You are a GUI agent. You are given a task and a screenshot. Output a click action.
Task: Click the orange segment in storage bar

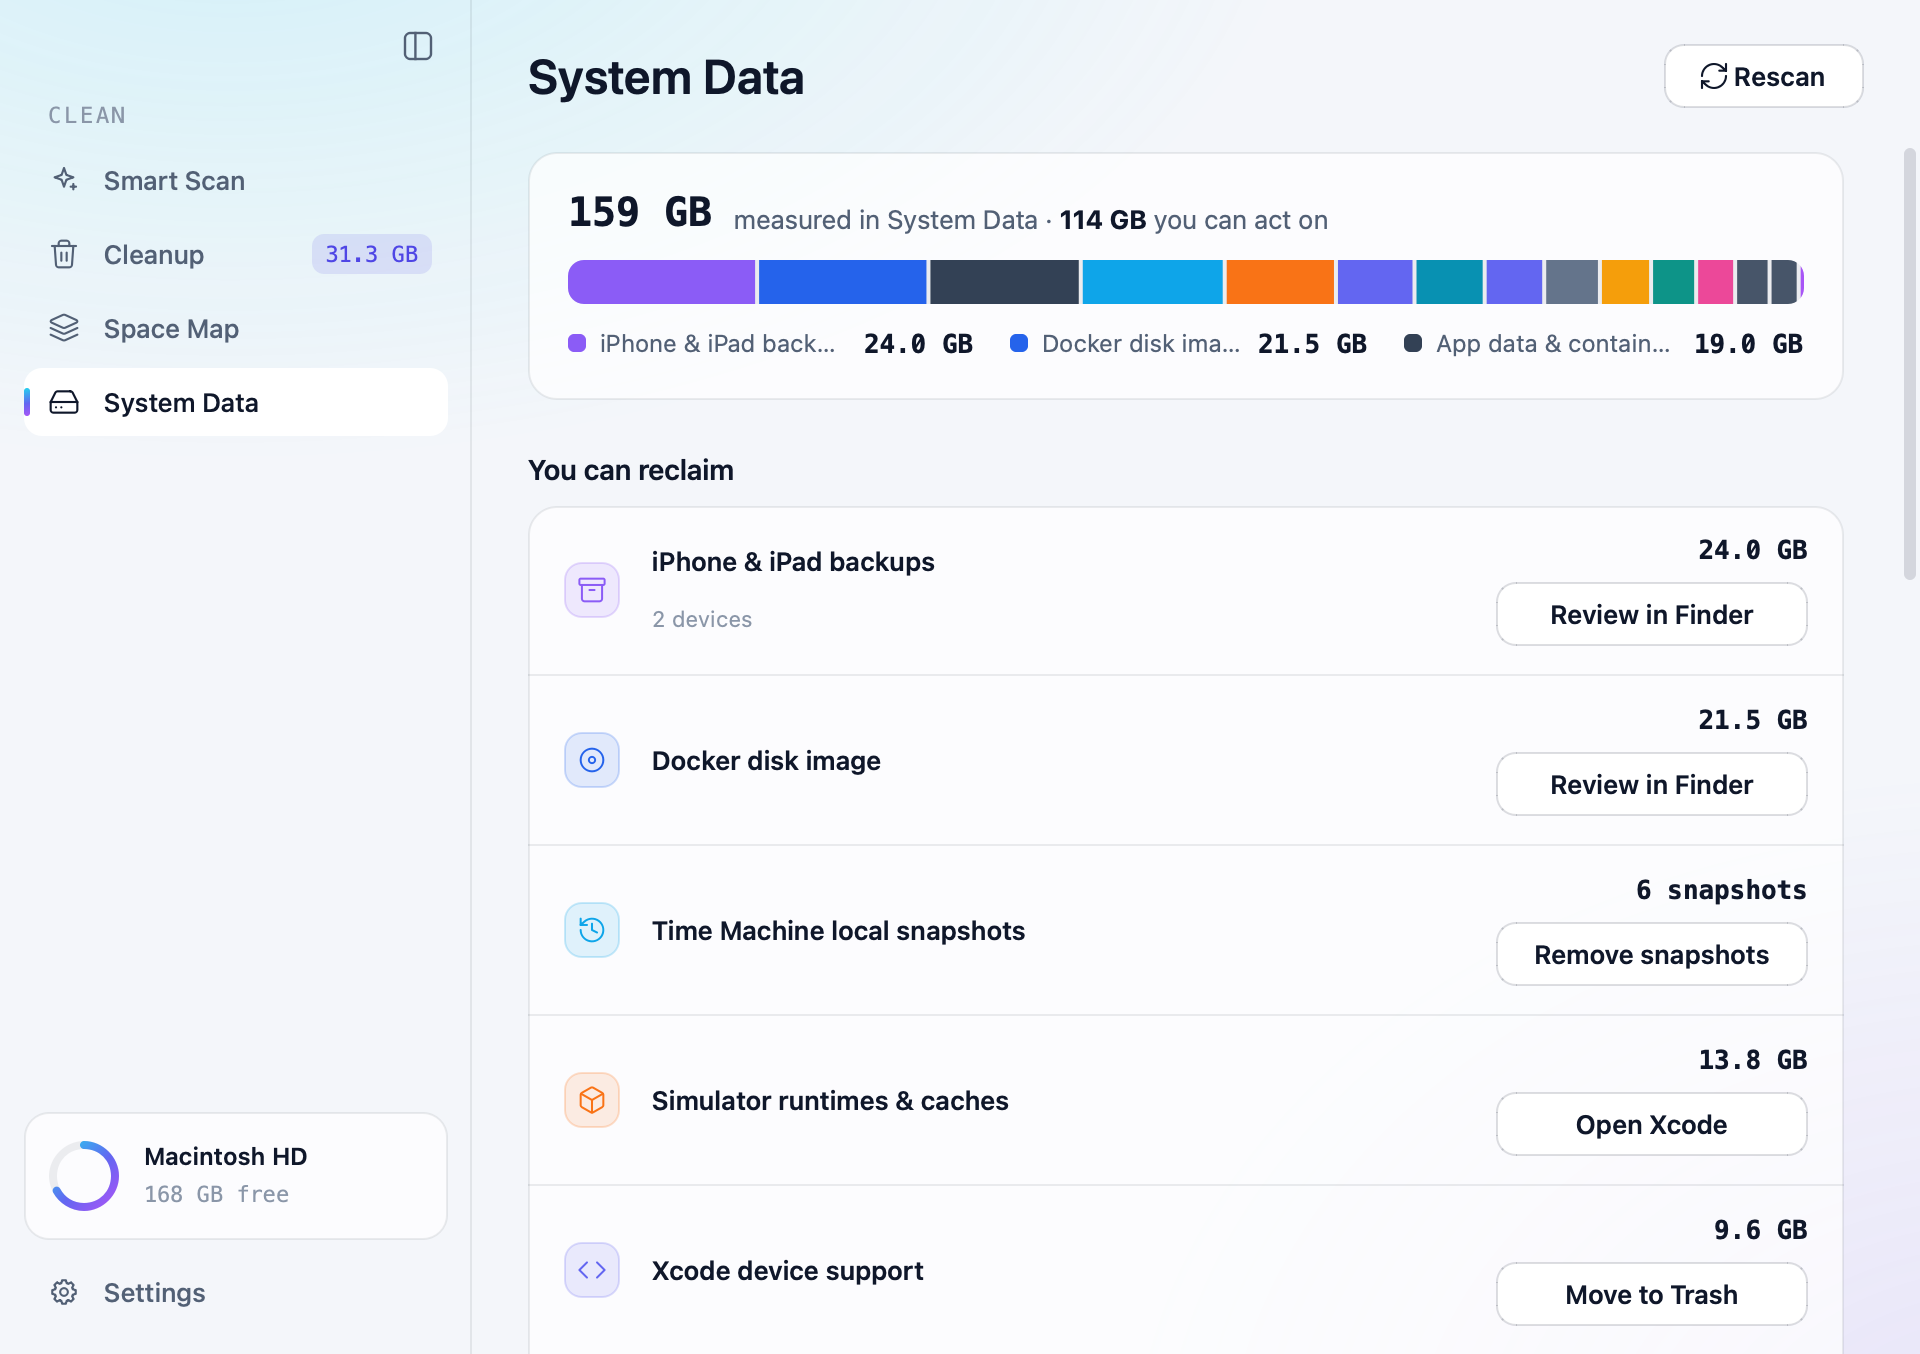[x=1280, y=282]
